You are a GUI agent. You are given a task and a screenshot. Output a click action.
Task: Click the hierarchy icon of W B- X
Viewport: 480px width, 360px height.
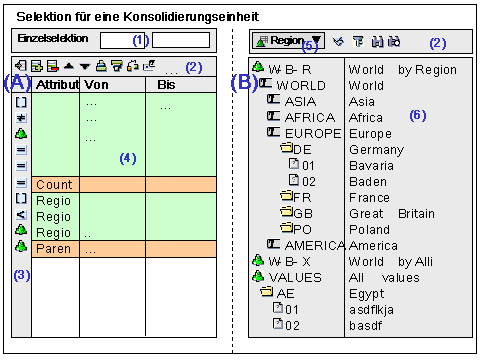[258, 260]
